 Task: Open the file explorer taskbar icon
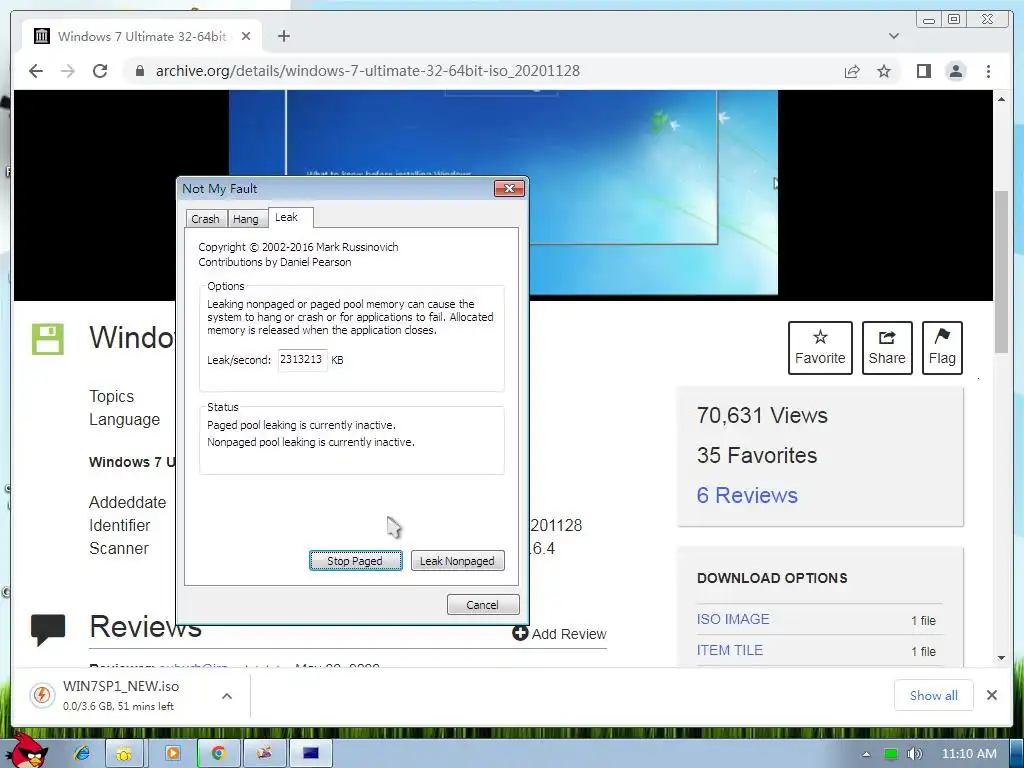point(124,753)
